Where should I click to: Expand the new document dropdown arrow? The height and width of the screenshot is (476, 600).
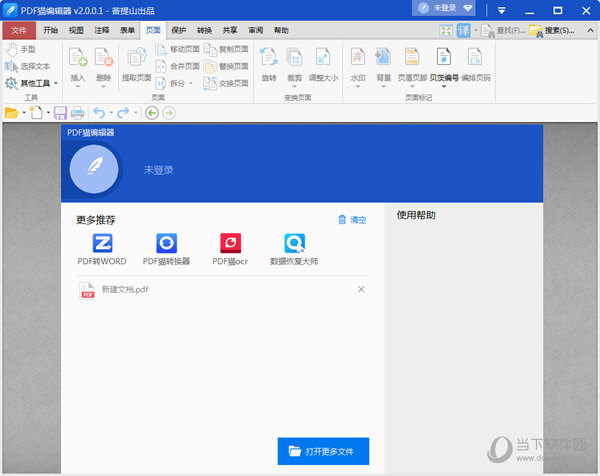point(48,113)
